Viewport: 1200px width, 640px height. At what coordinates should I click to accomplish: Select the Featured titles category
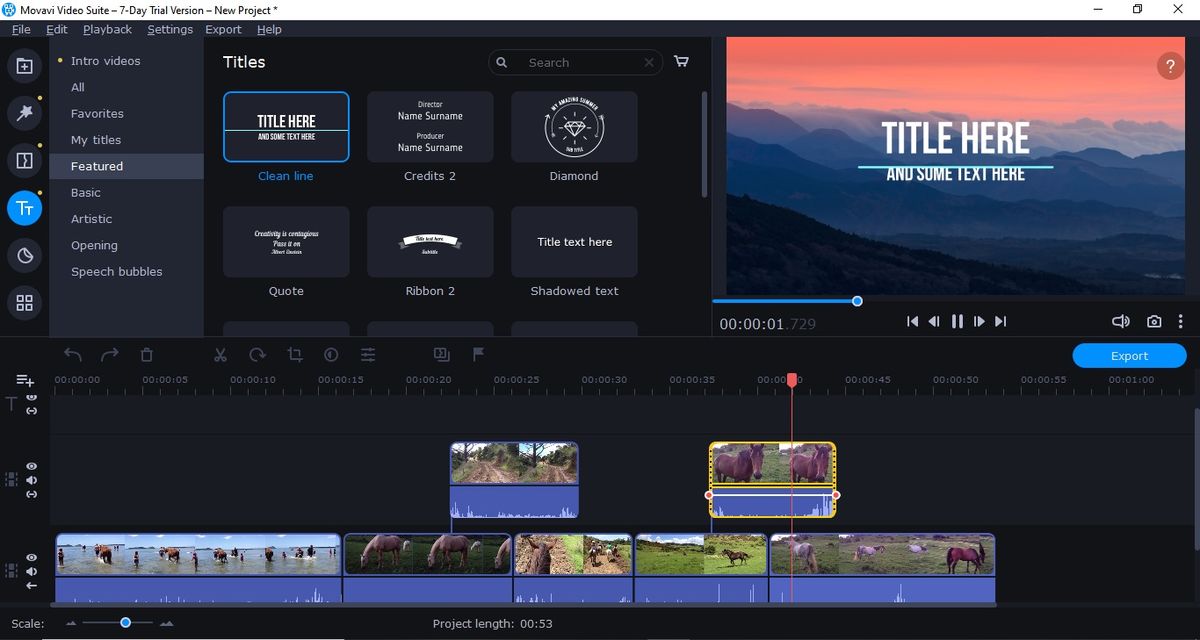tap(96, 166)
